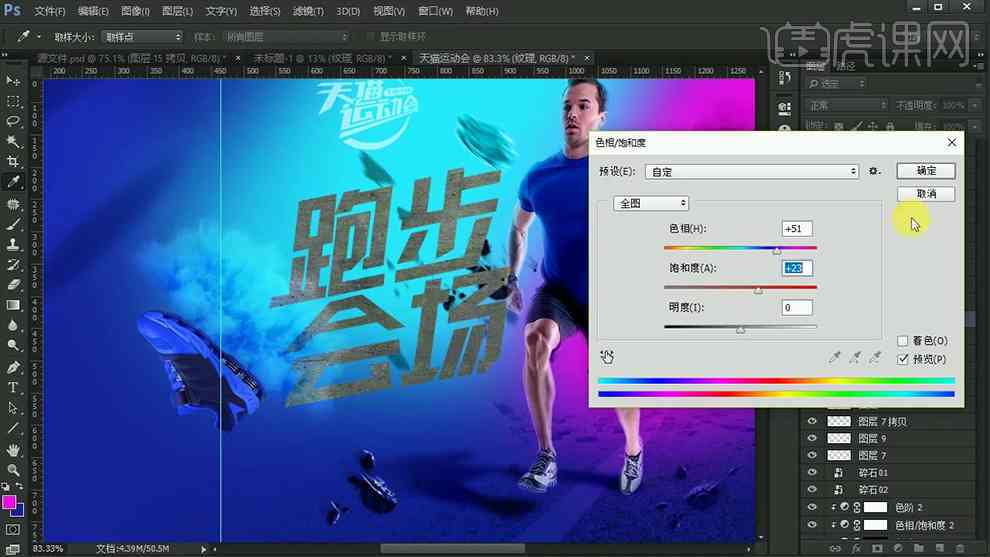The height and width of the screenshot is (557, 990).
Task: Select the Zoom tool
Action: pyautogui.click(x=13, y=470)
